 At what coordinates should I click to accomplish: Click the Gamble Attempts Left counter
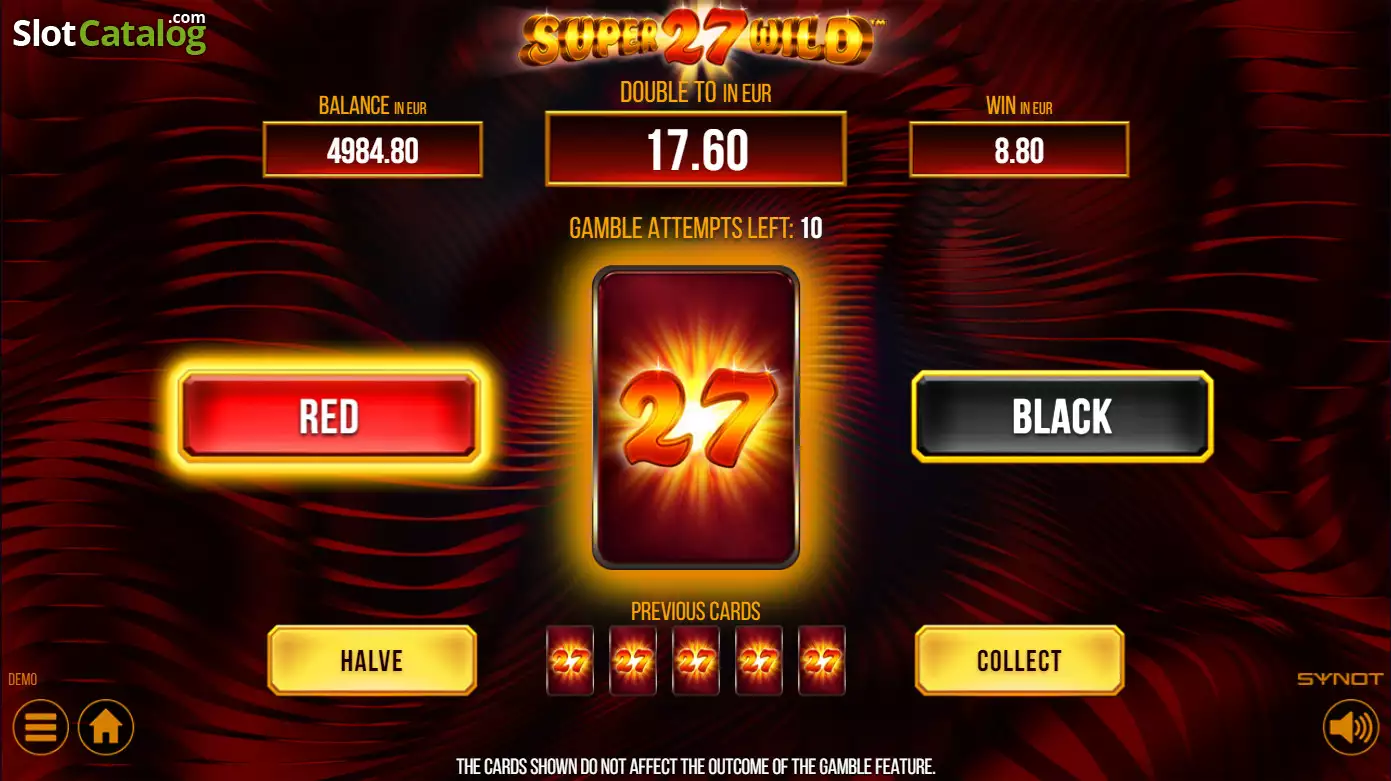(696, 228)
